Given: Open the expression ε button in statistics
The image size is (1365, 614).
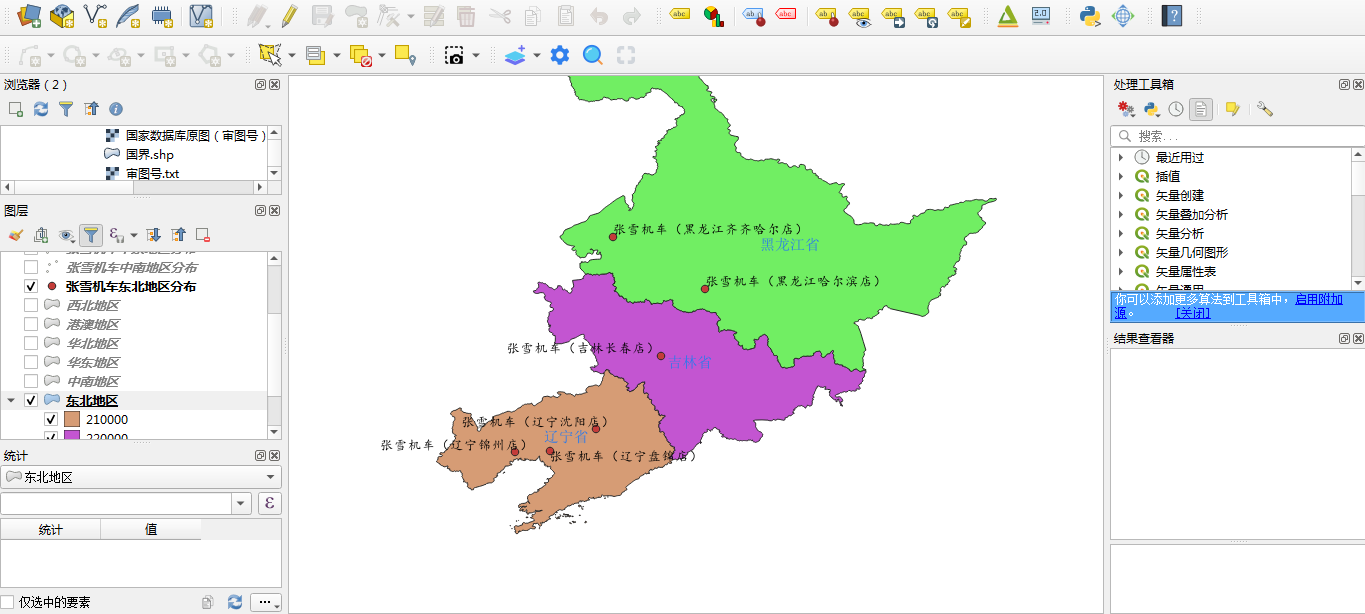Looking at the screenshot, I should coord(269,503).
